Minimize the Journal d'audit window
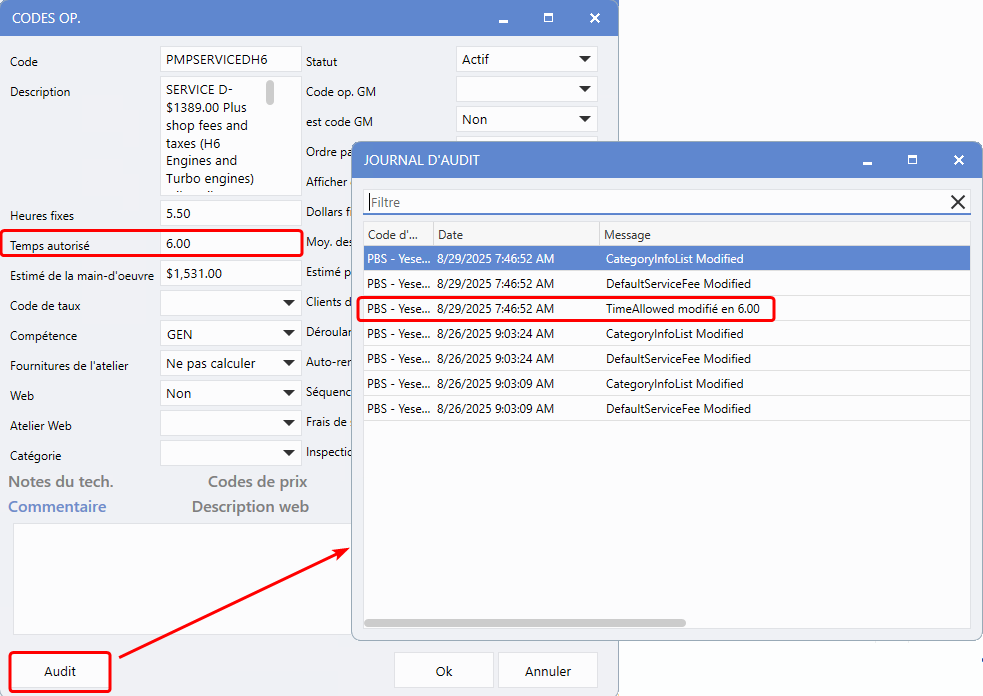 pyautogui.click(x=866, y=160)
